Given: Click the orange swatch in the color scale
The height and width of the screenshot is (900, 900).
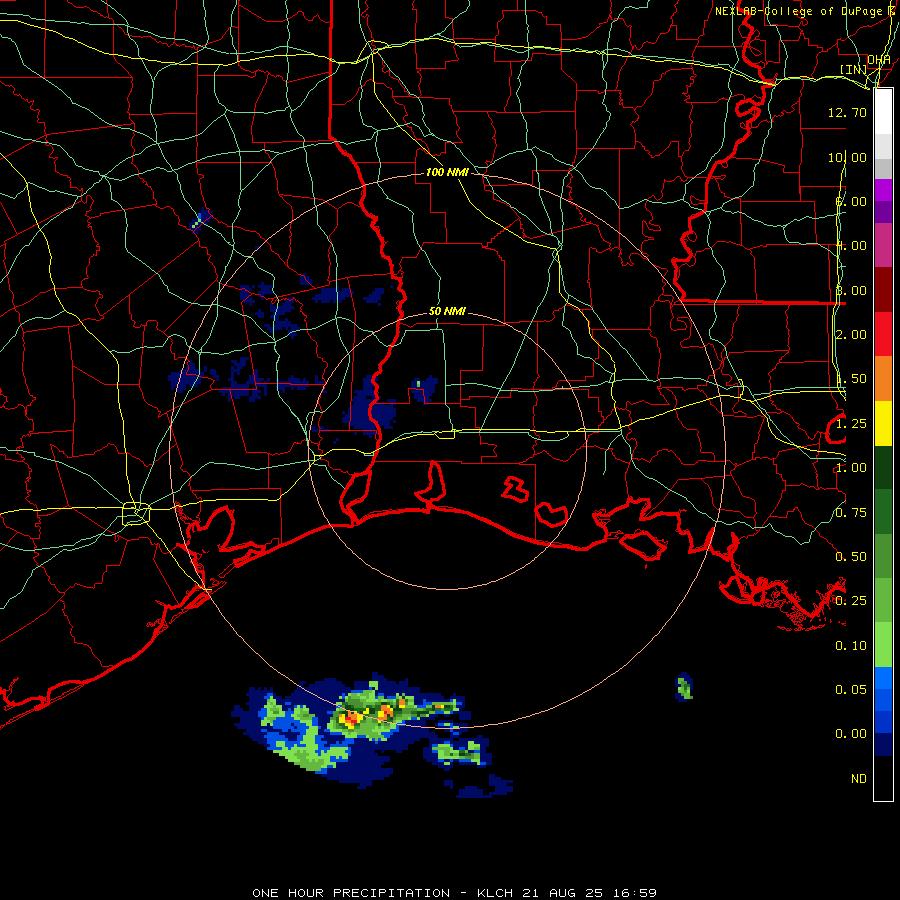Looking at the screenshot, I should point(883,379).
